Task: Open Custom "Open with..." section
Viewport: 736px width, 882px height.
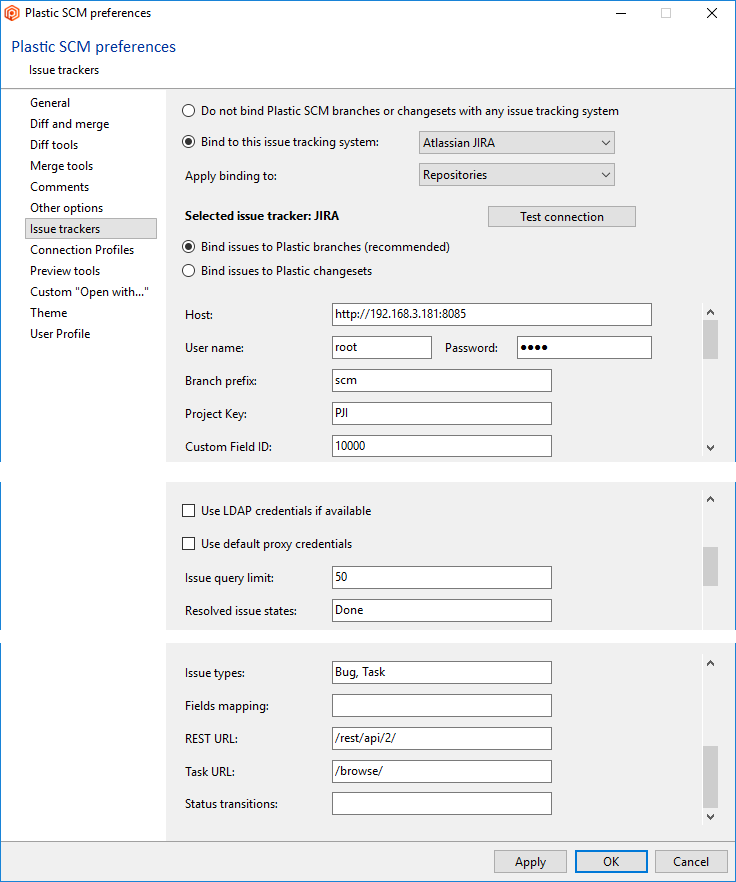Action: click(89, 292)
